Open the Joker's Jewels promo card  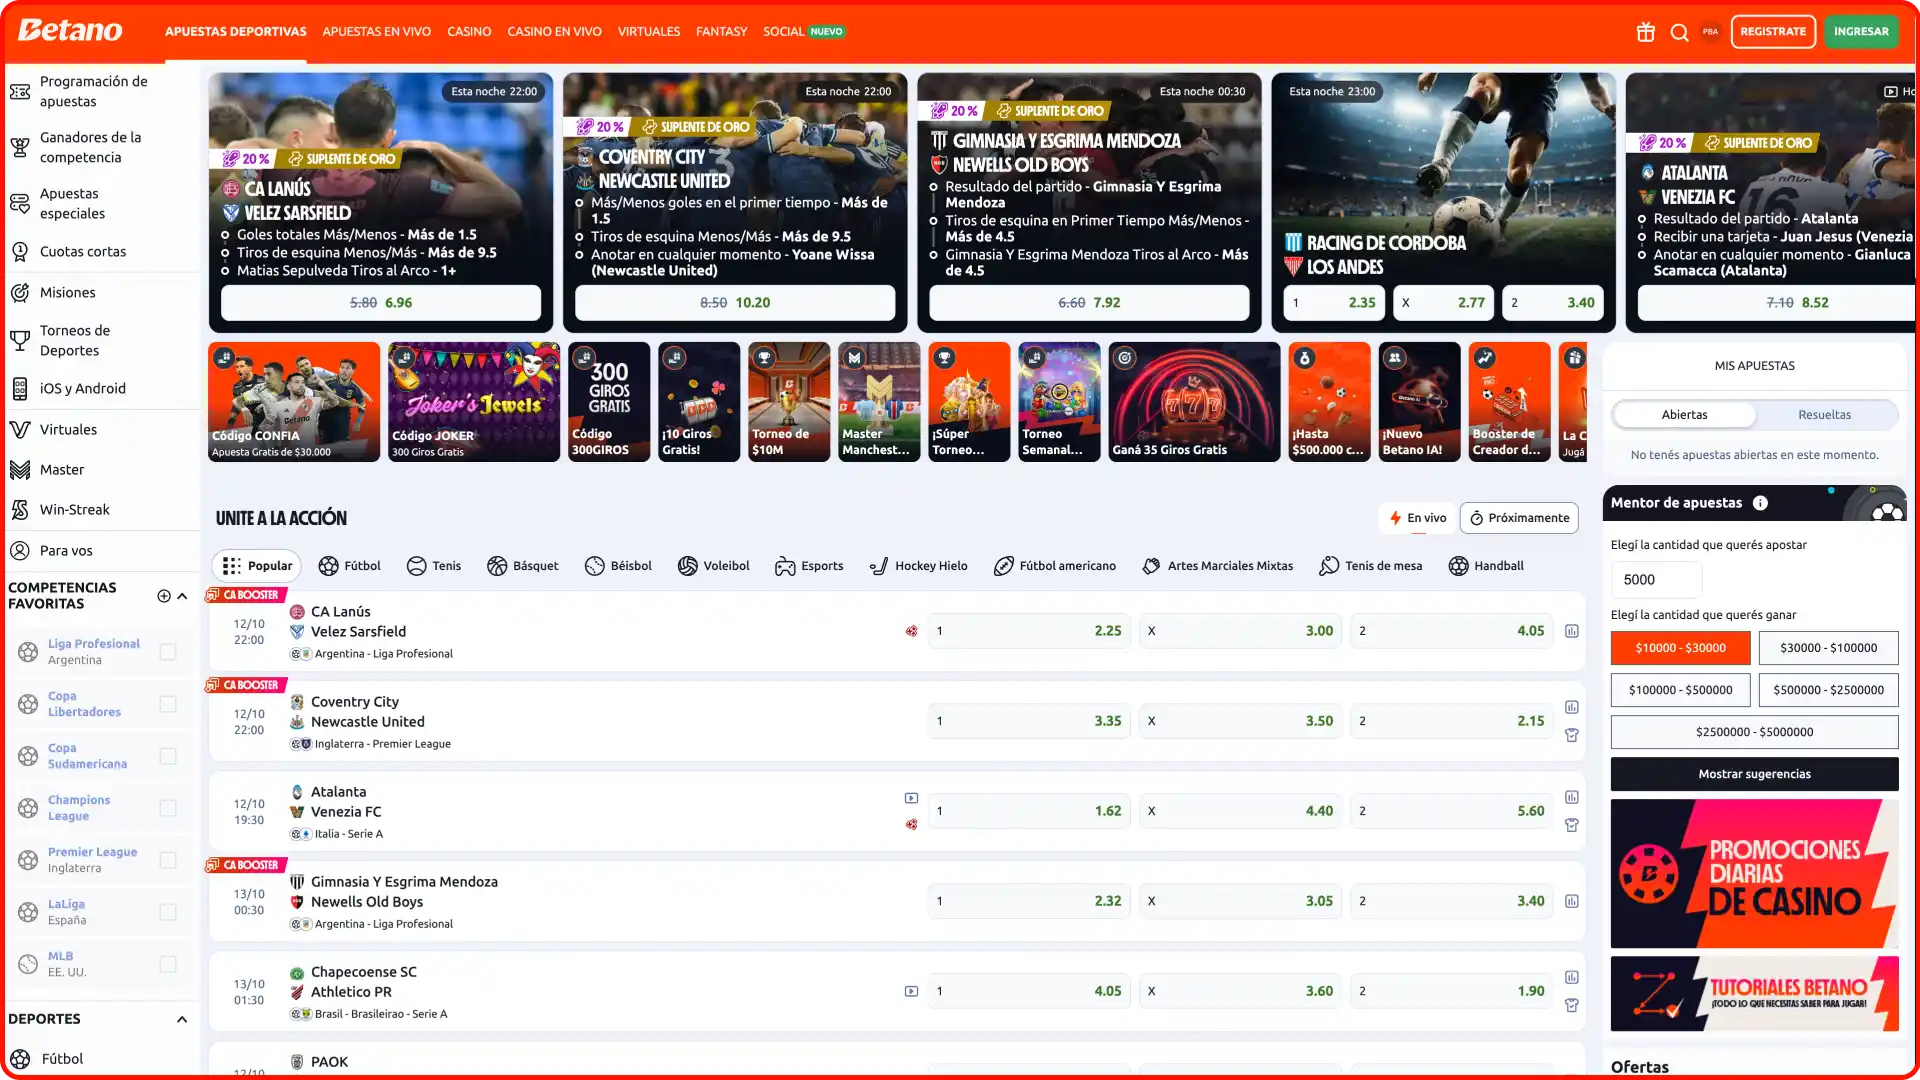pyautogui.click(x=474, y=402)
